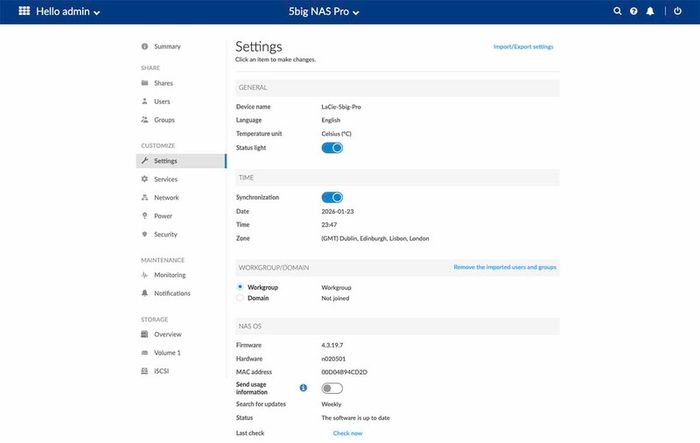Go to Shares in sidebar
This screenshot has height=443, width=700.
point(163,83)
